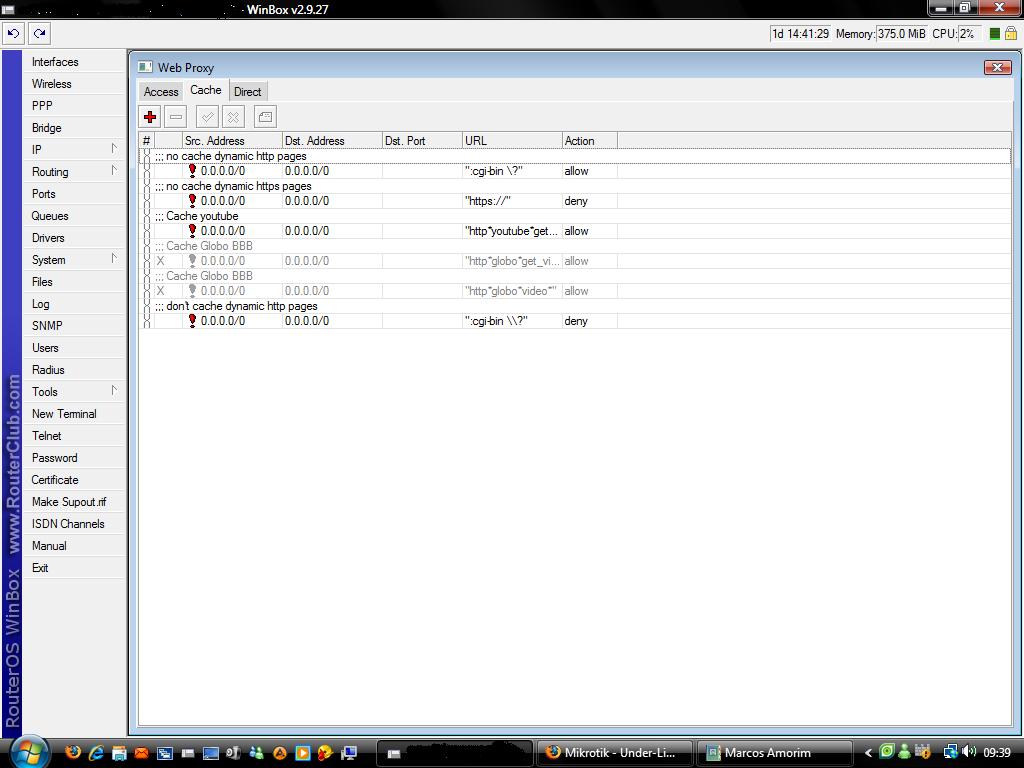Select the Cache tab
This screenshot has width=1024, height=768.
pyautogui.click(x=206, y=90)
